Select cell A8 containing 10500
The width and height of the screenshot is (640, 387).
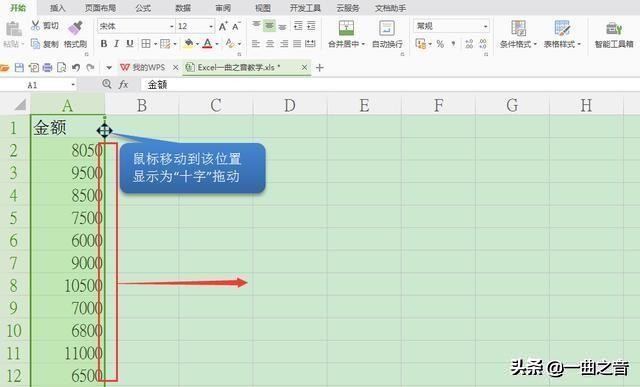click(x=68, y=285)
